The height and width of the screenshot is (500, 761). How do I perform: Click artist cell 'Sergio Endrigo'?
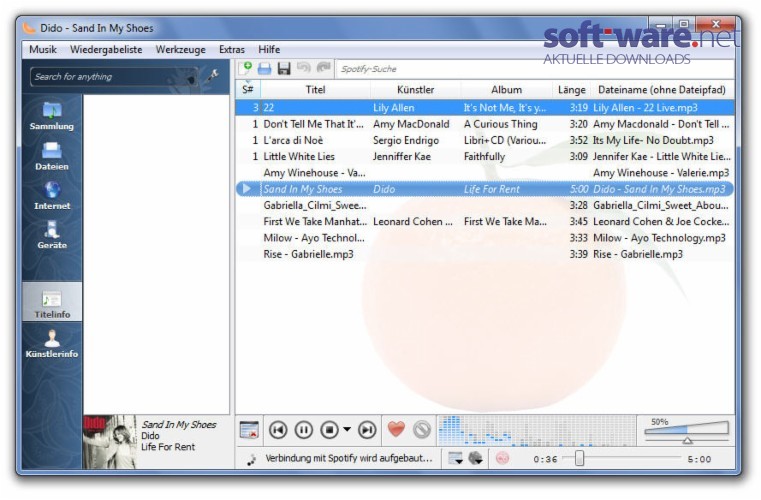(x=406, y=140)
